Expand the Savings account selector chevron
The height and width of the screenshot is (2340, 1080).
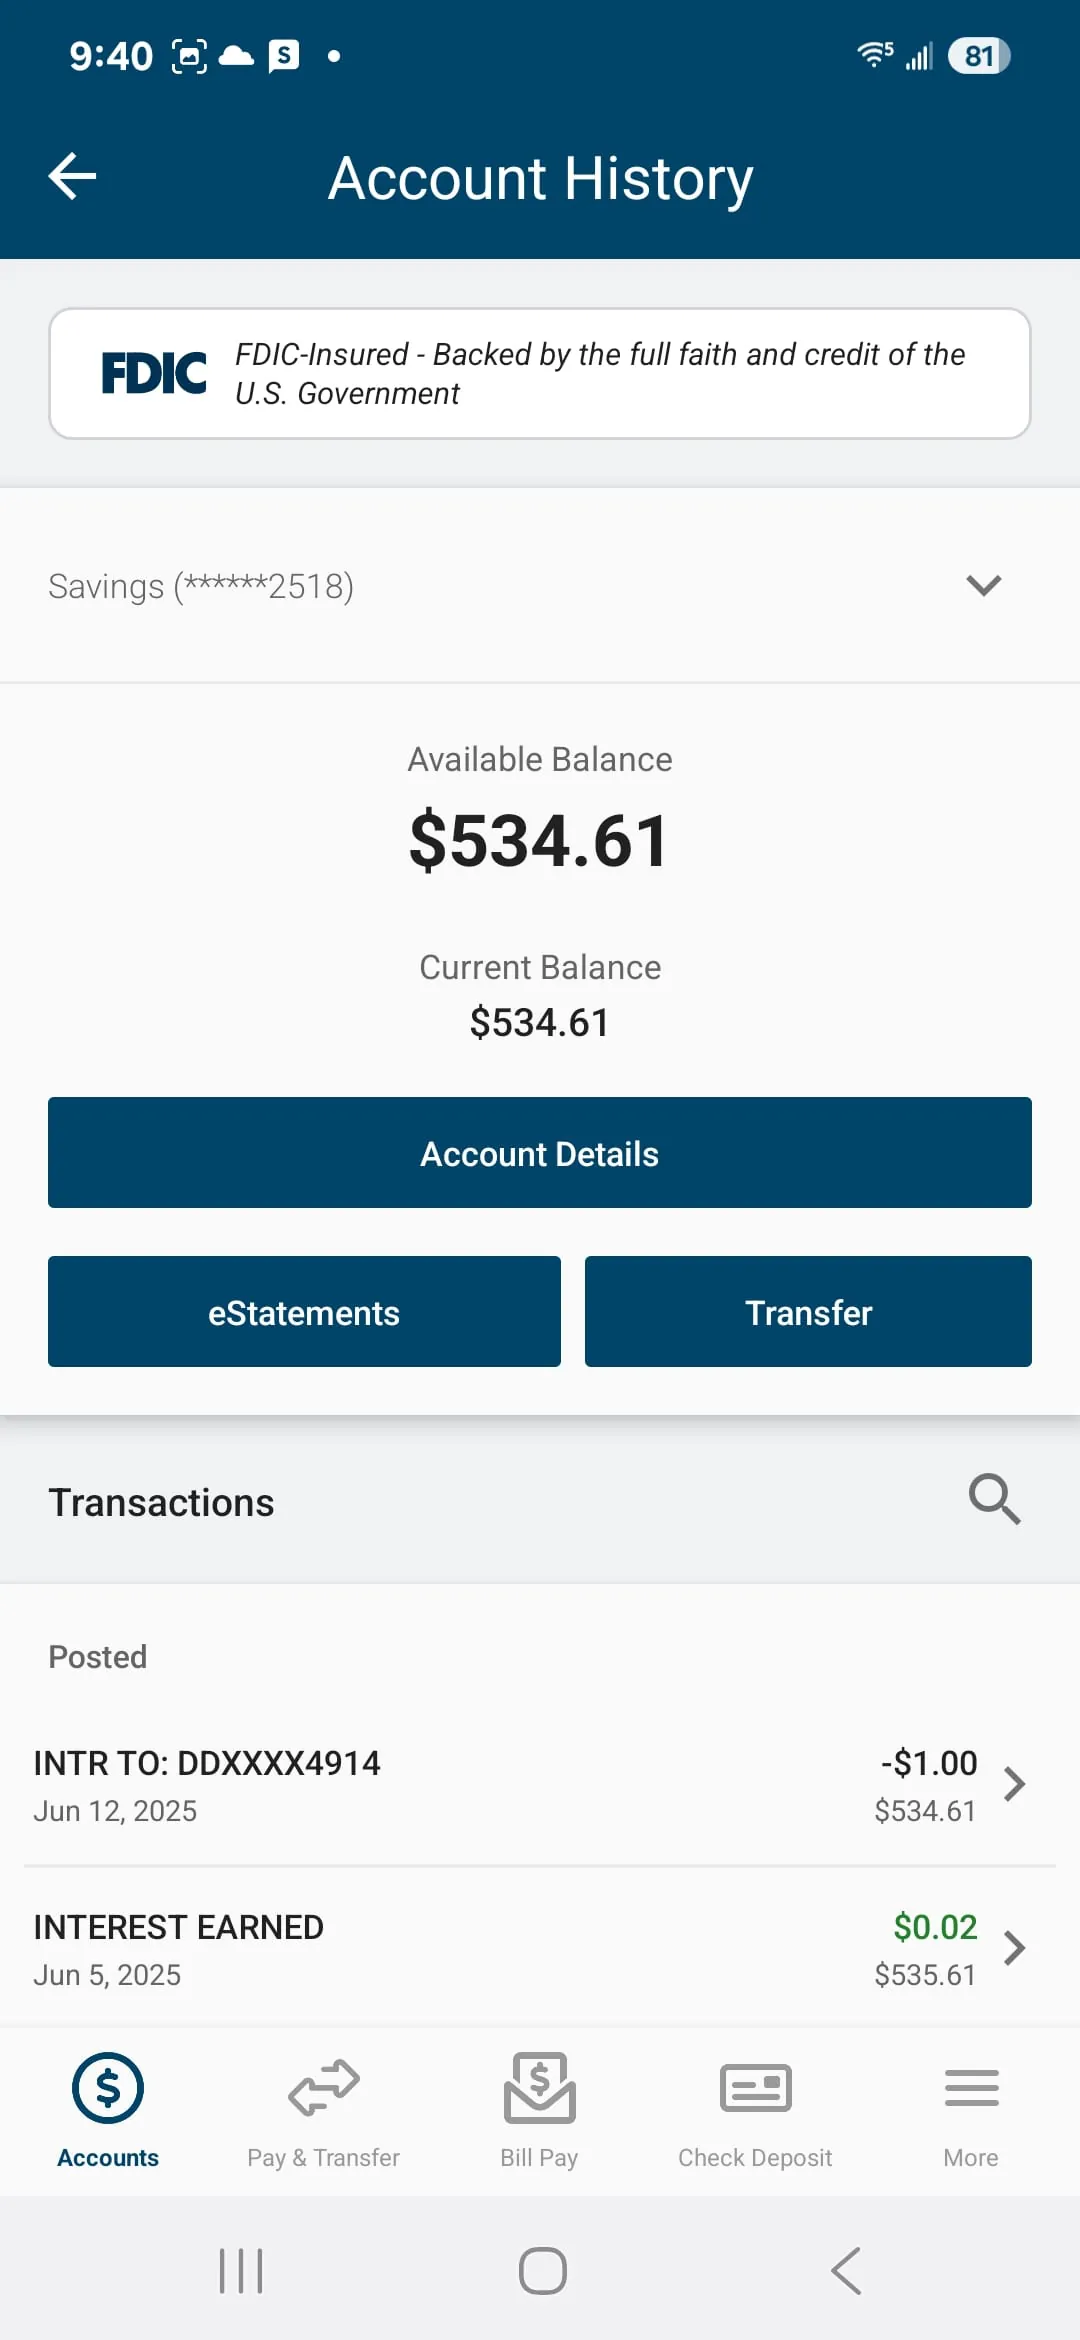tap(984, 585)
